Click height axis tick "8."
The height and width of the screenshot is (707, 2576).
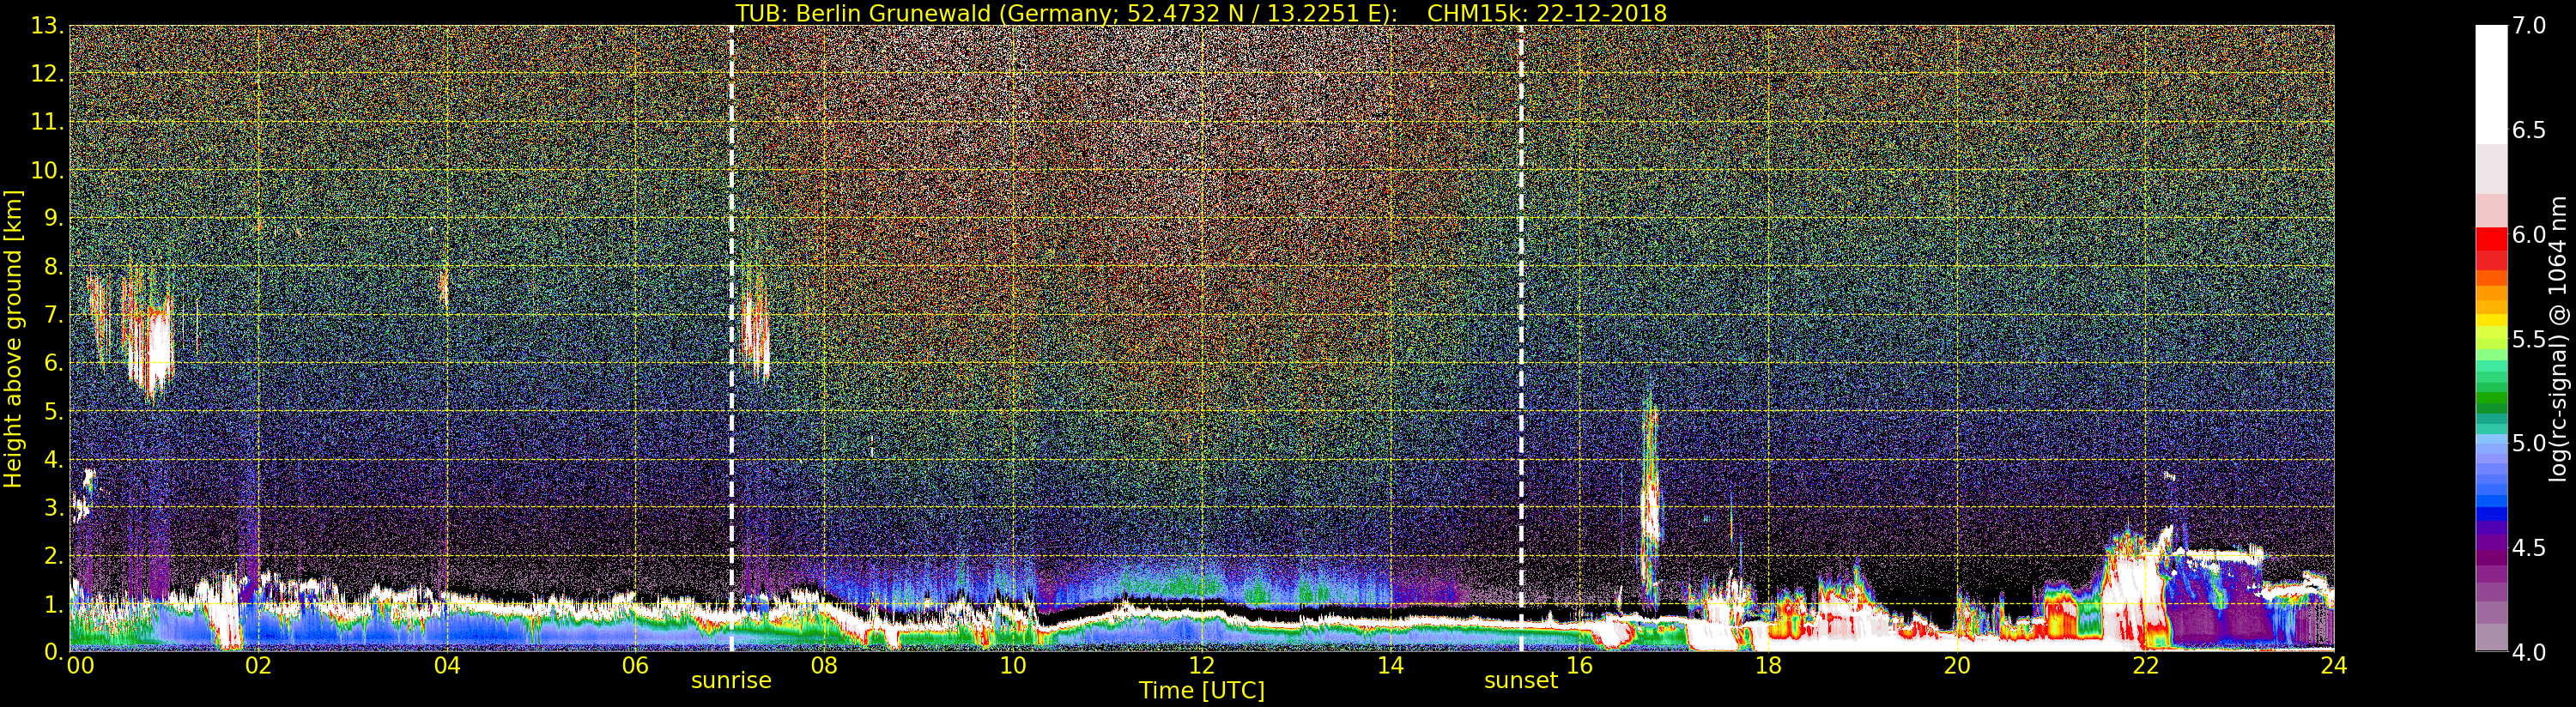[x=53, y=267]
